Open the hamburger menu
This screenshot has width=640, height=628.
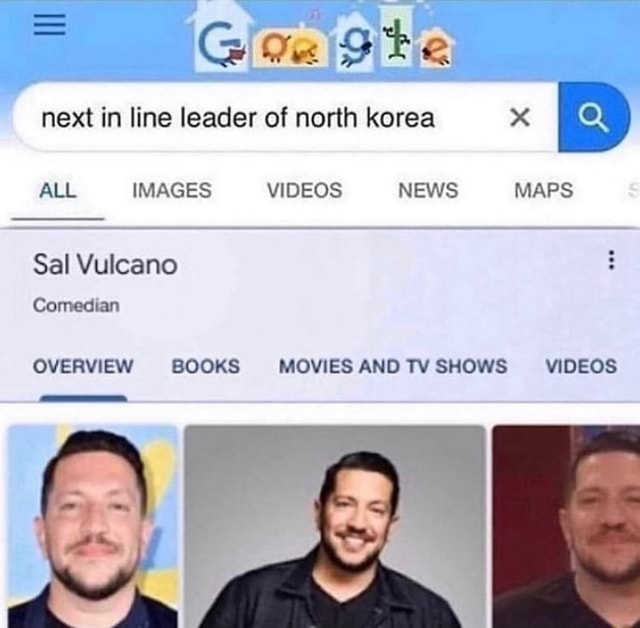click(x=49, y=25)
